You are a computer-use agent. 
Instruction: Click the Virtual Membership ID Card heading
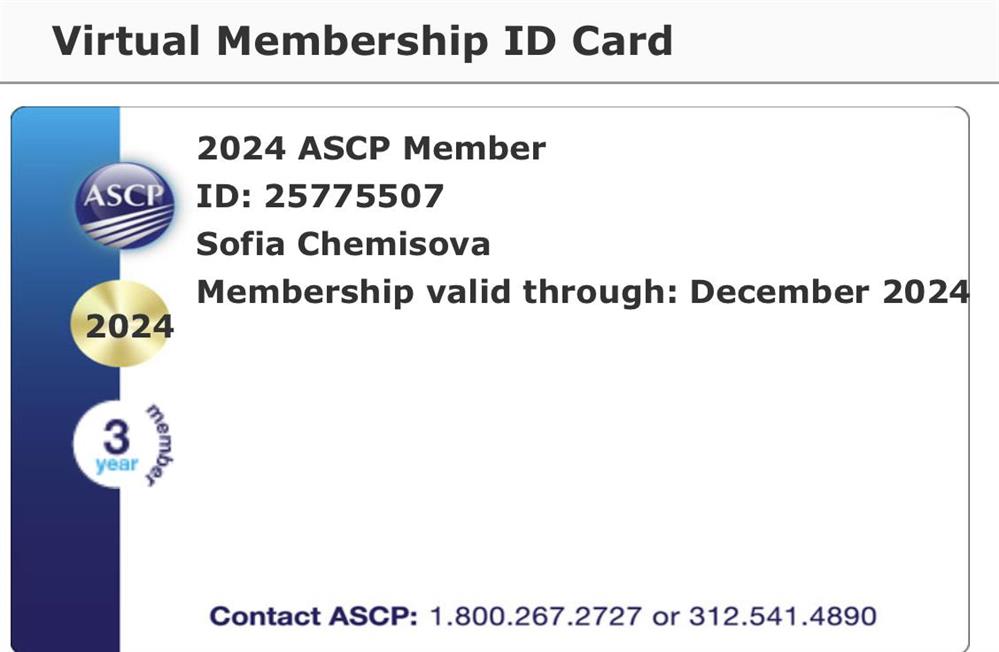[362, 41]
